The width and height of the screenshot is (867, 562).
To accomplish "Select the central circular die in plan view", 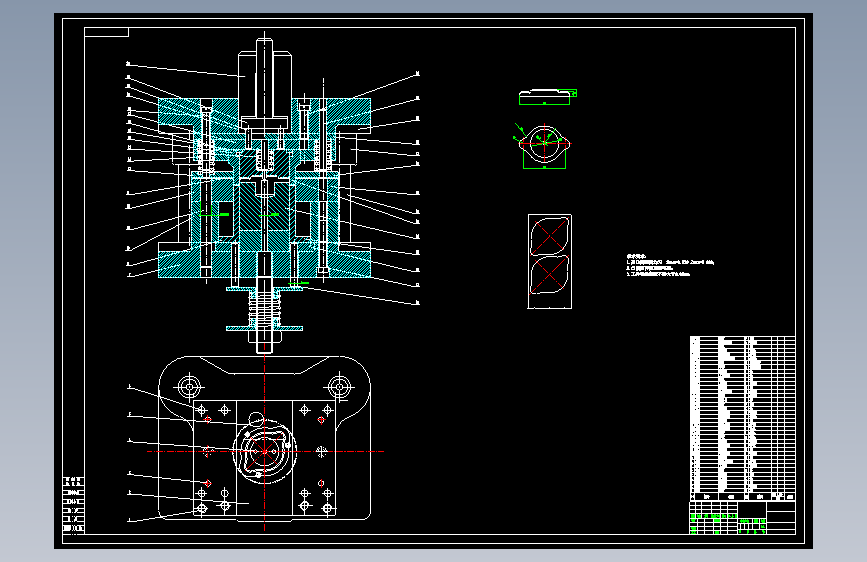I will 264,451.
